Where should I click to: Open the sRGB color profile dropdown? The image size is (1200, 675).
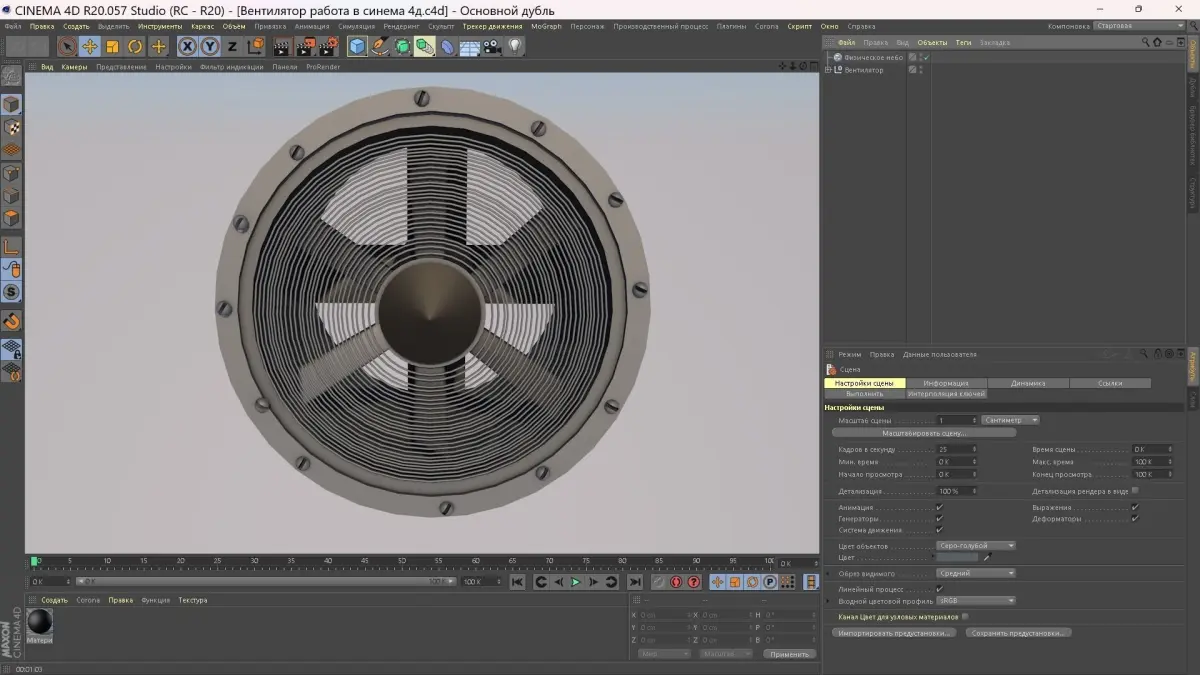point(977,601)
